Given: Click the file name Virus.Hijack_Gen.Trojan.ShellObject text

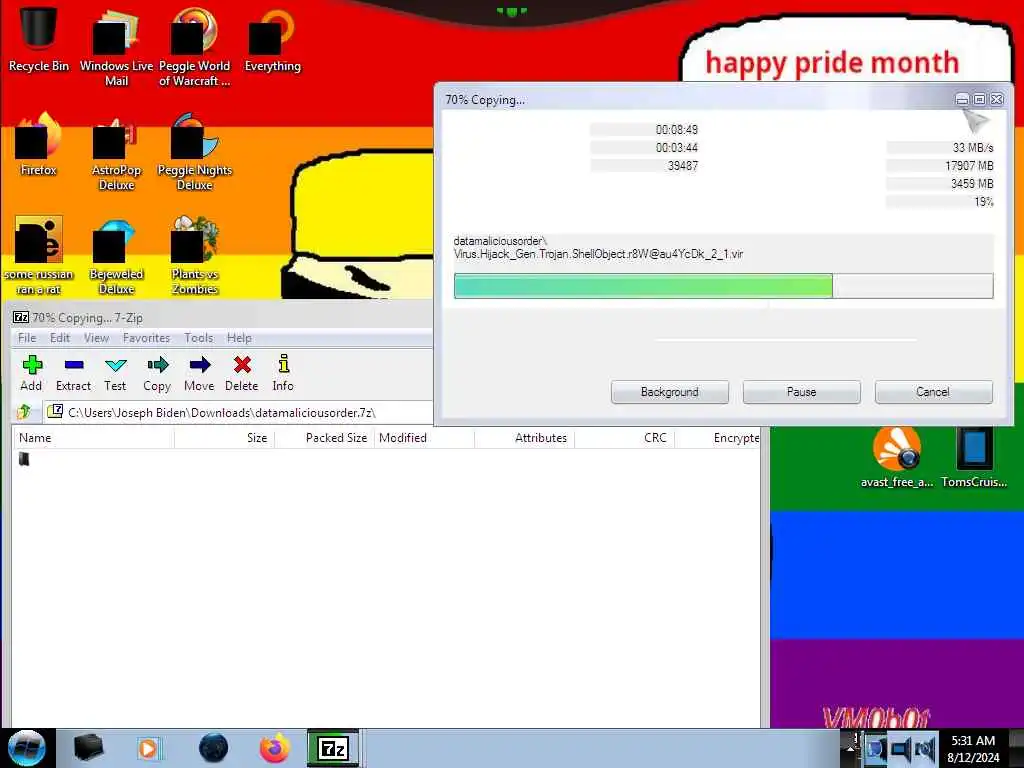Looking at the screenshot, I should 598,254.
